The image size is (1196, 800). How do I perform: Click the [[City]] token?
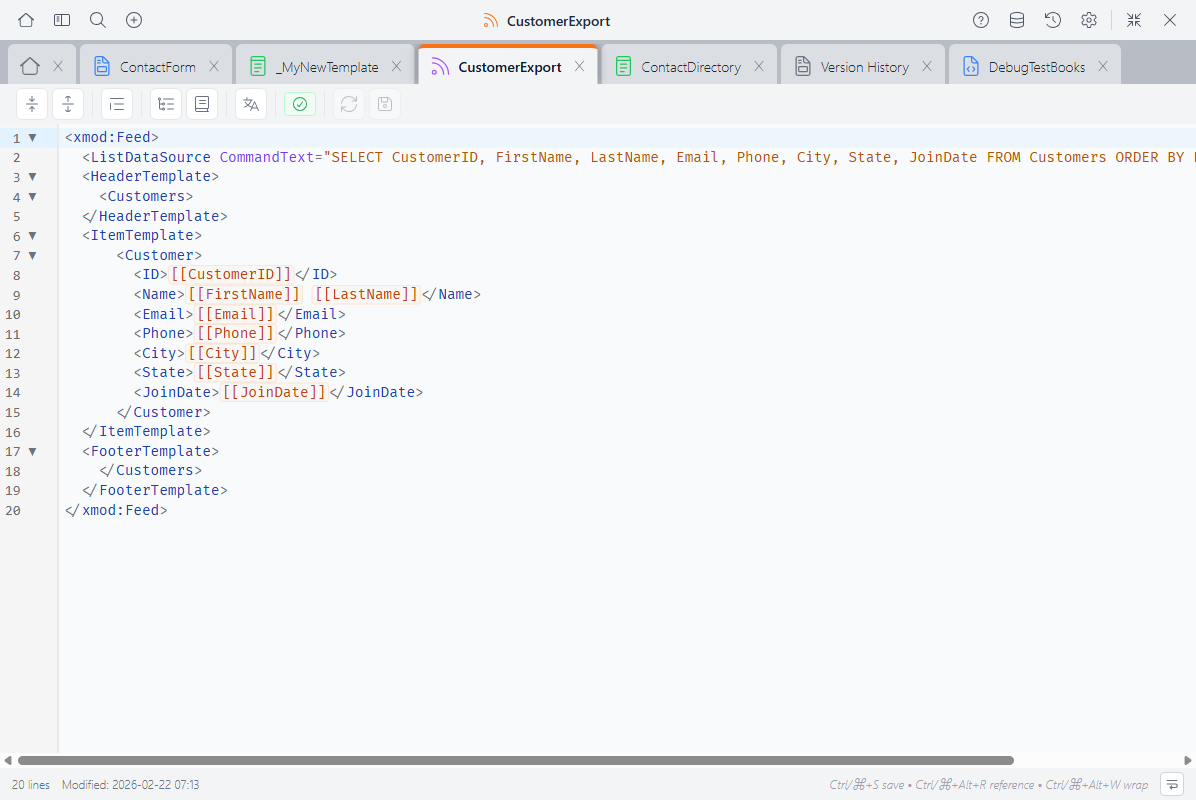click(x=222, y=353)
